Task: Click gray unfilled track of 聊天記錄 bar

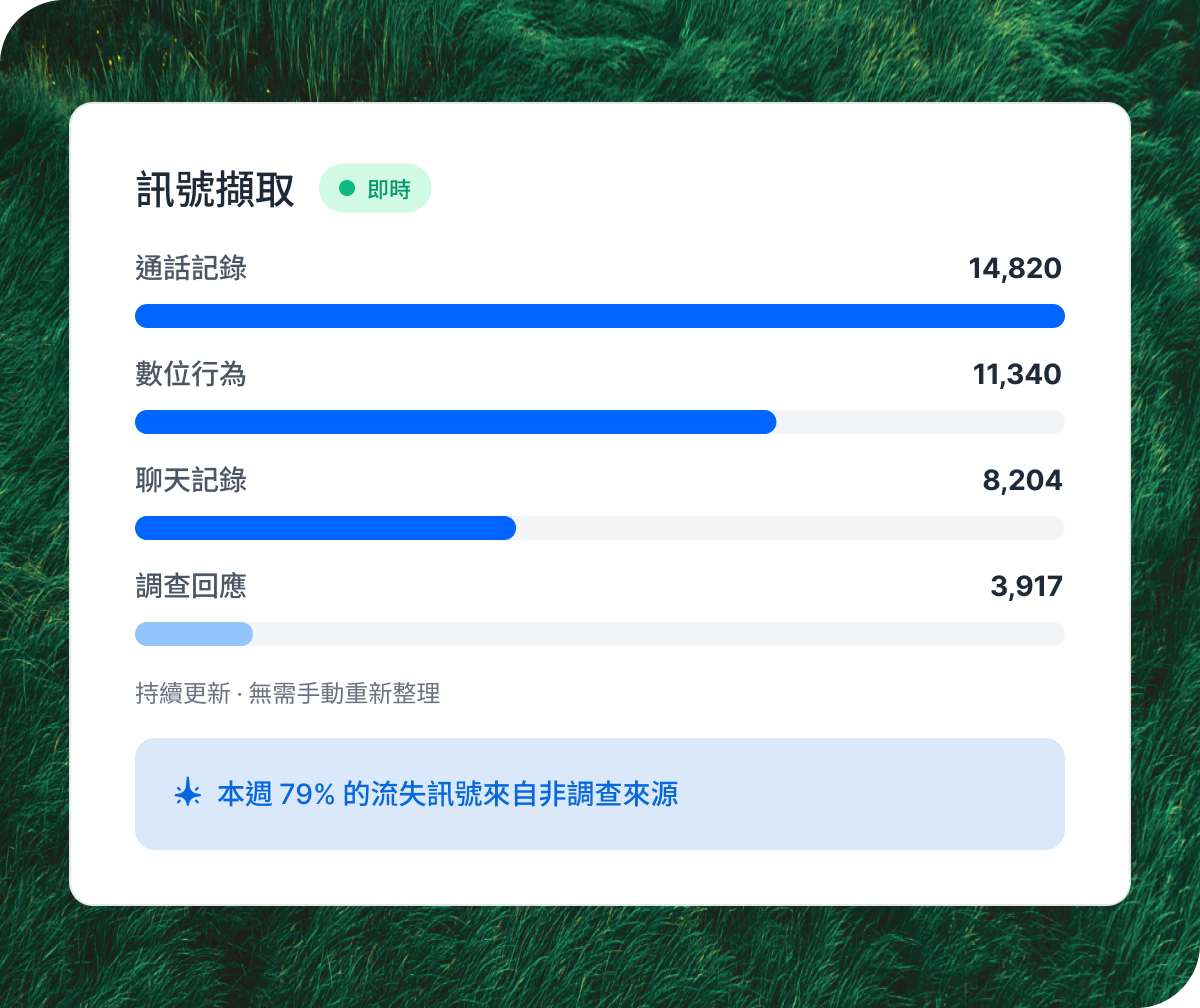Action: coord(790,528)
